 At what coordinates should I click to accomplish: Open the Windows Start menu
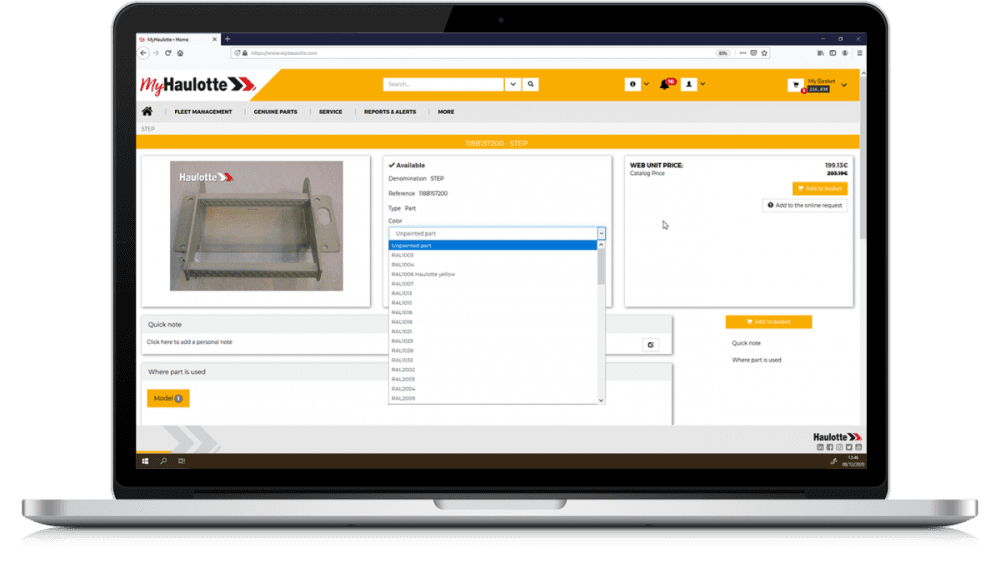pos(146,461)
